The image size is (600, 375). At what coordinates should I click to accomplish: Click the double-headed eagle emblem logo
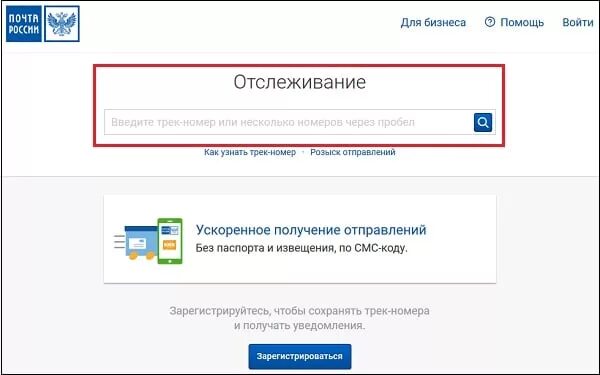pos(62,24)
